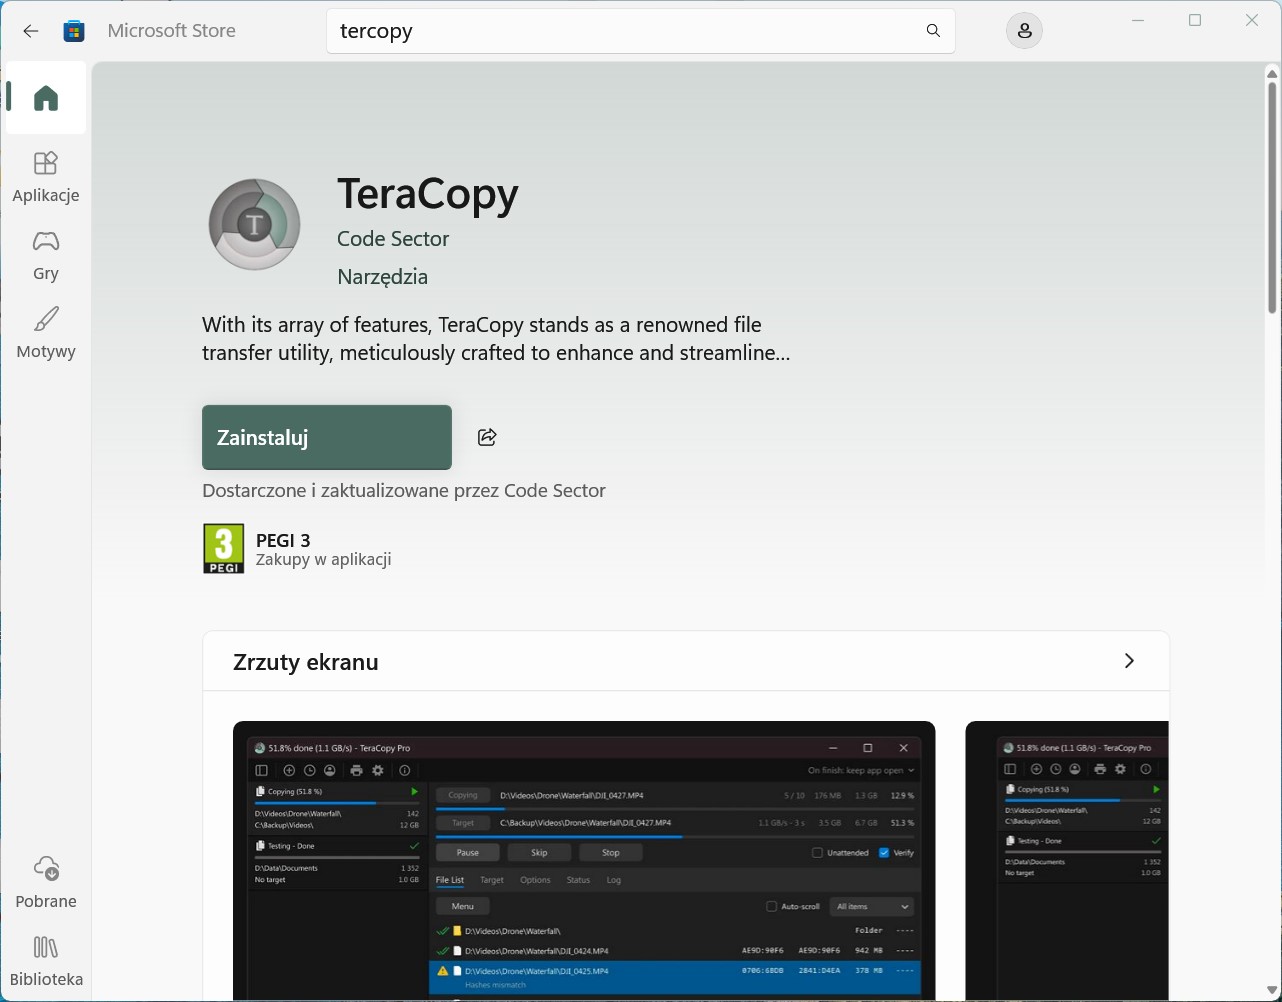Open the first TeraCopy screenshot thumbnail
Viewport: 1282px width, 1002px height.
tap(584, 860)
